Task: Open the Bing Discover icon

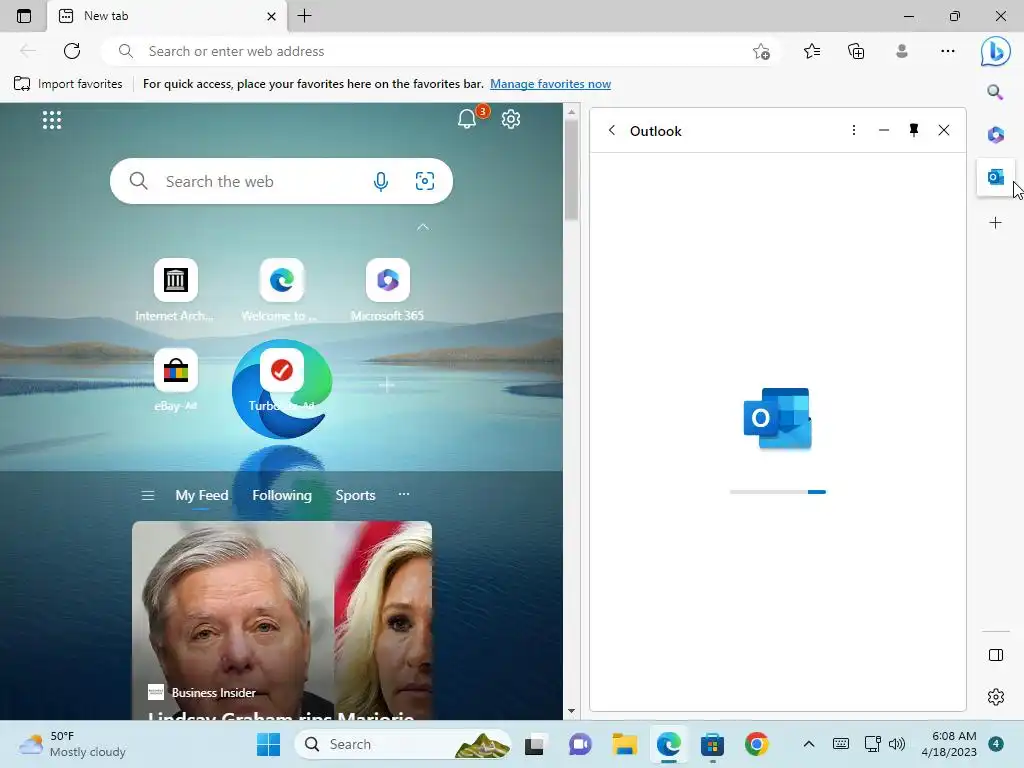Action: [995, 51]
